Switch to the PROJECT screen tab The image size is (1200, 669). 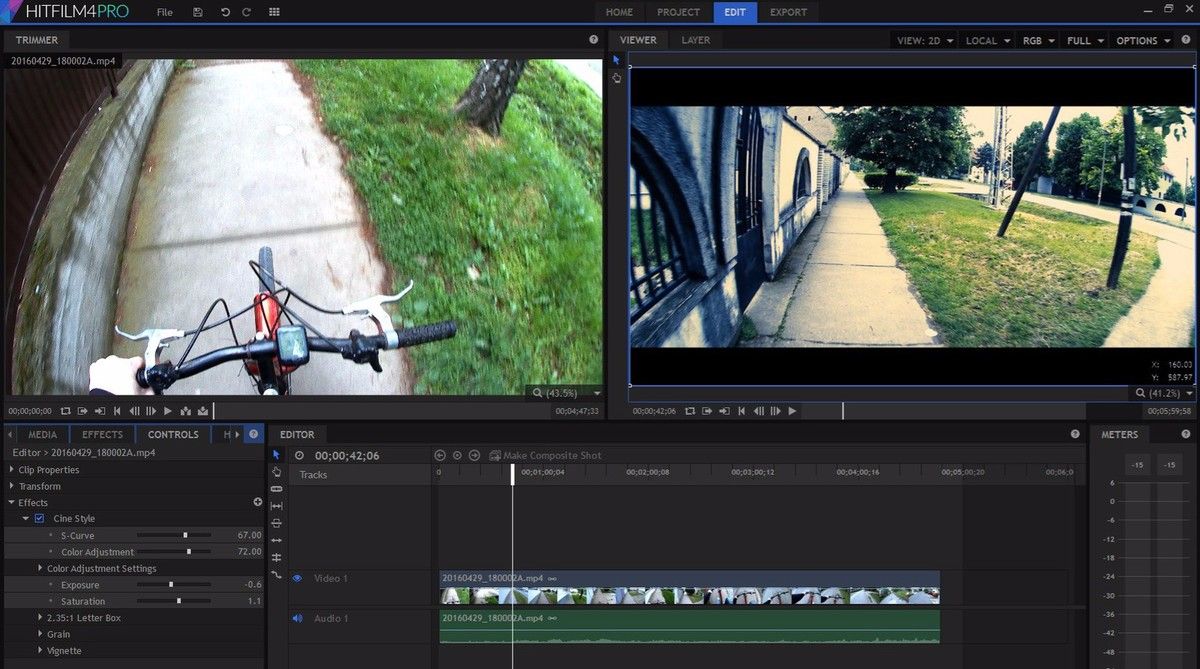(x=678, y=12)
